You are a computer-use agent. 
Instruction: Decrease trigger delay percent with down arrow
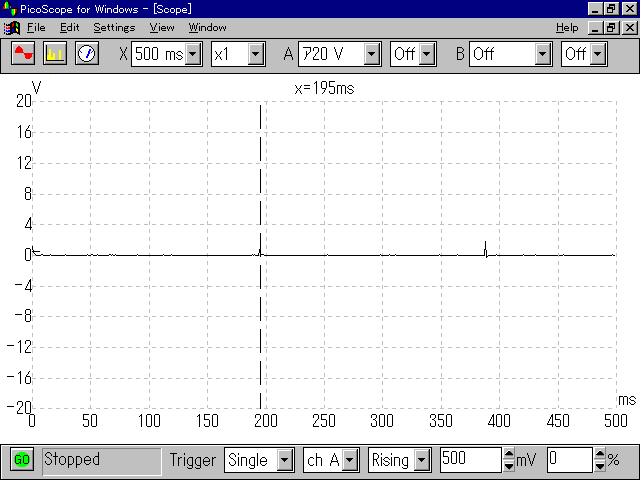(600, 466)
